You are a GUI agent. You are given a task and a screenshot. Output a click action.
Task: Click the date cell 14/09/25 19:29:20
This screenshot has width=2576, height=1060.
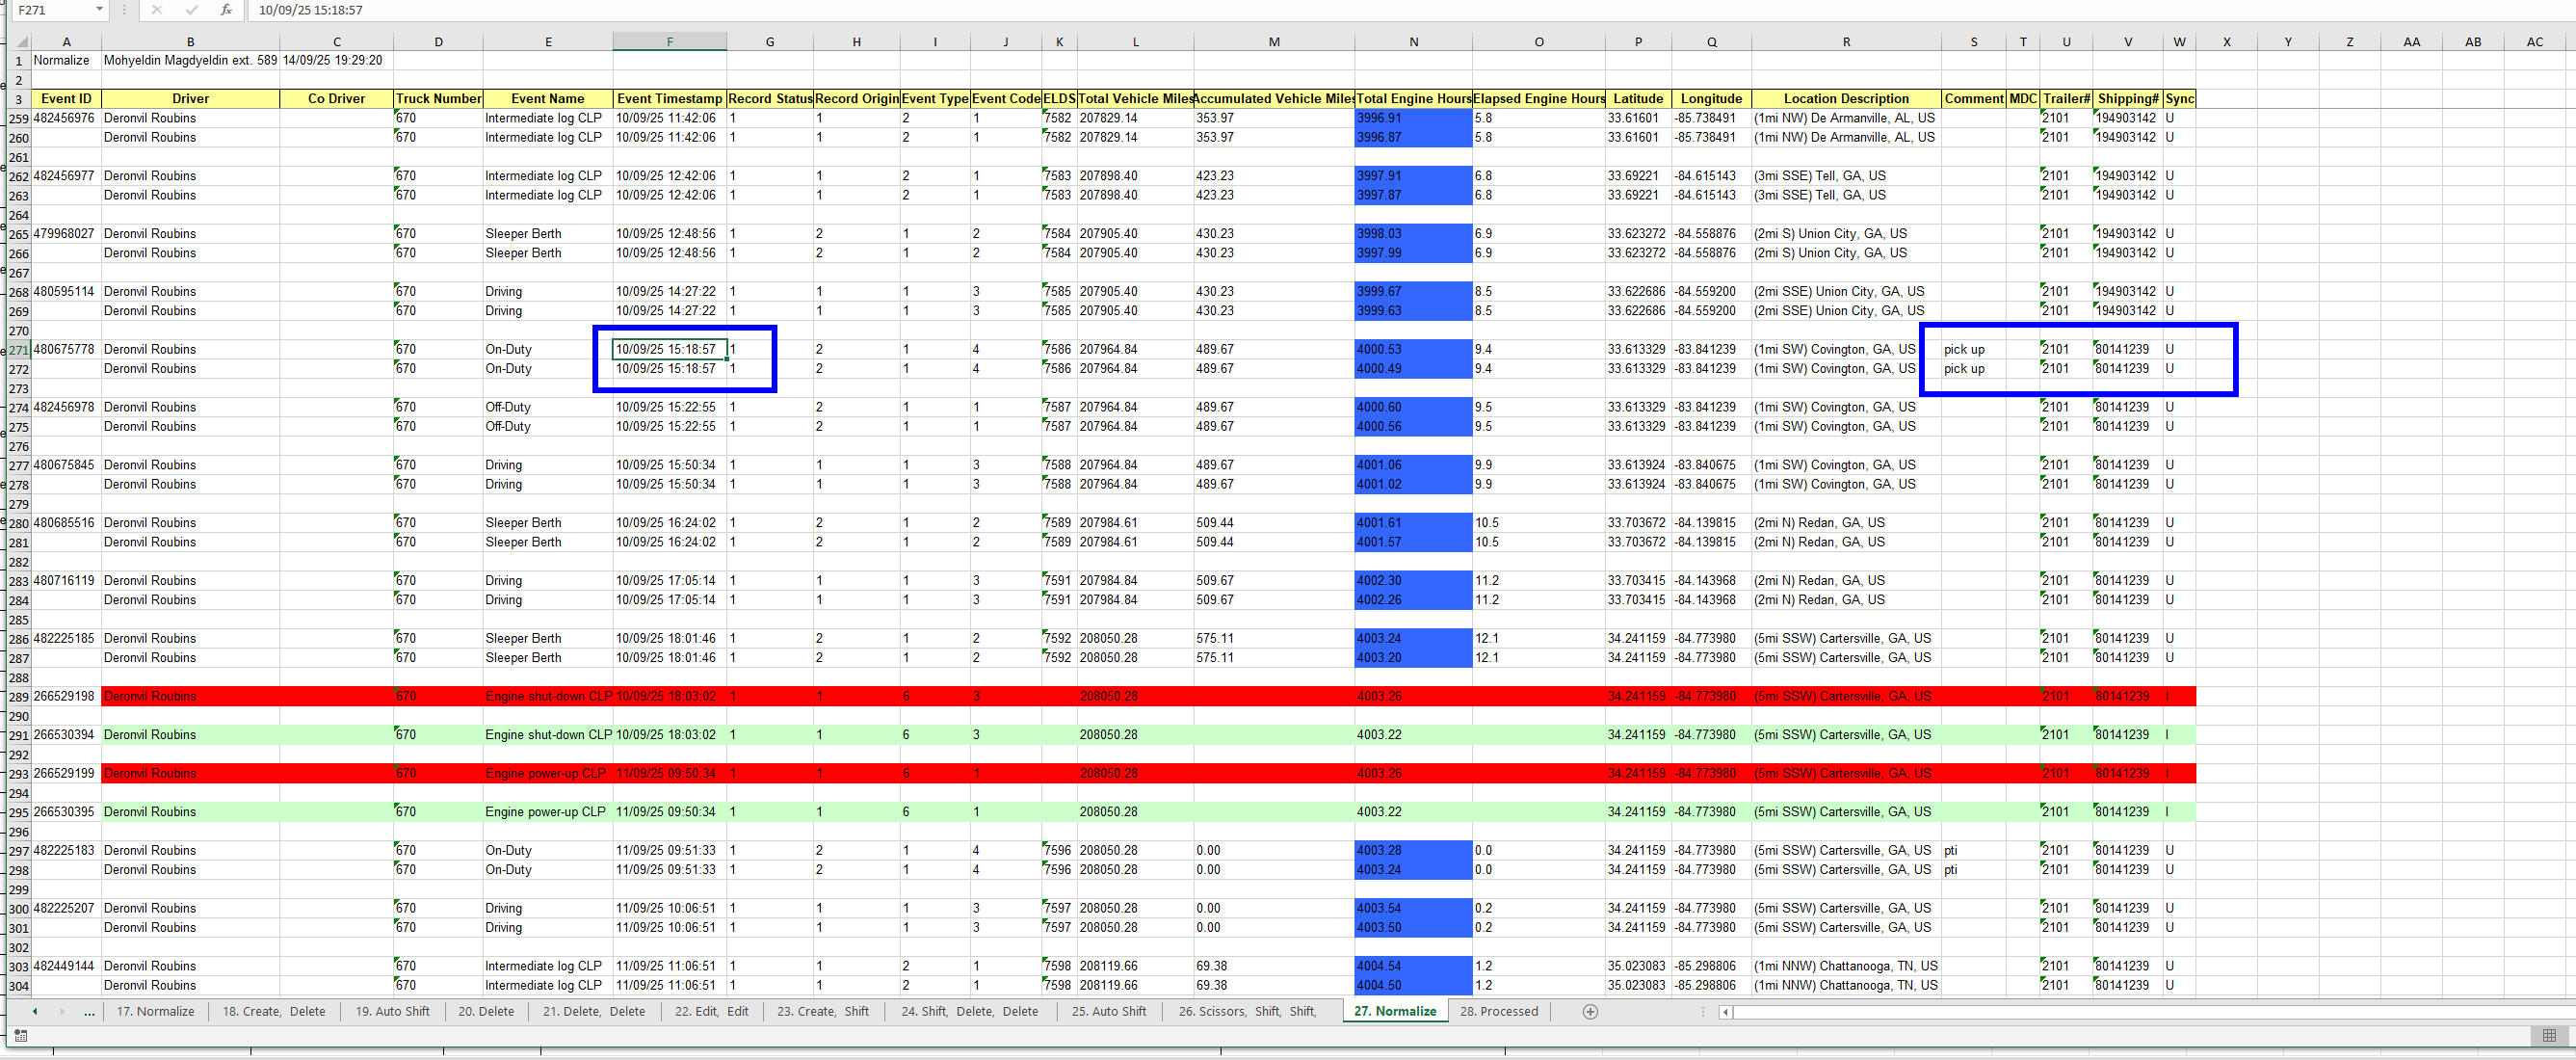coord(336,60)
